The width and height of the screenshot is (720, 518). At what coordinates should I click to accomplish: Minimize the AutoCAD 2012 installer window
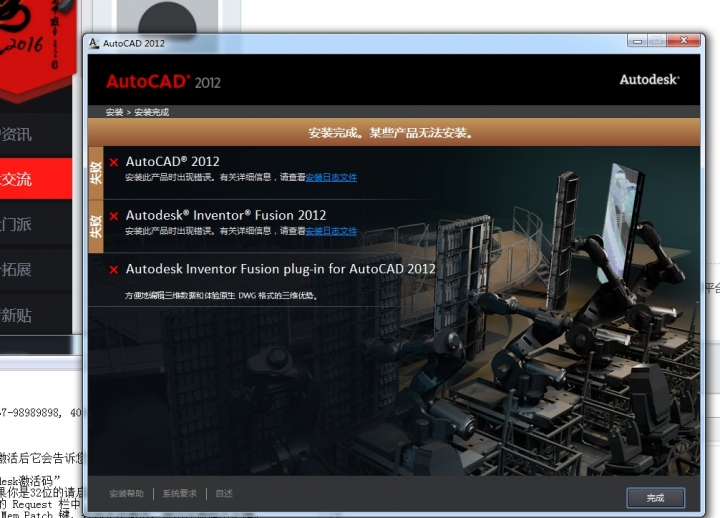click(x=636, y=41)
